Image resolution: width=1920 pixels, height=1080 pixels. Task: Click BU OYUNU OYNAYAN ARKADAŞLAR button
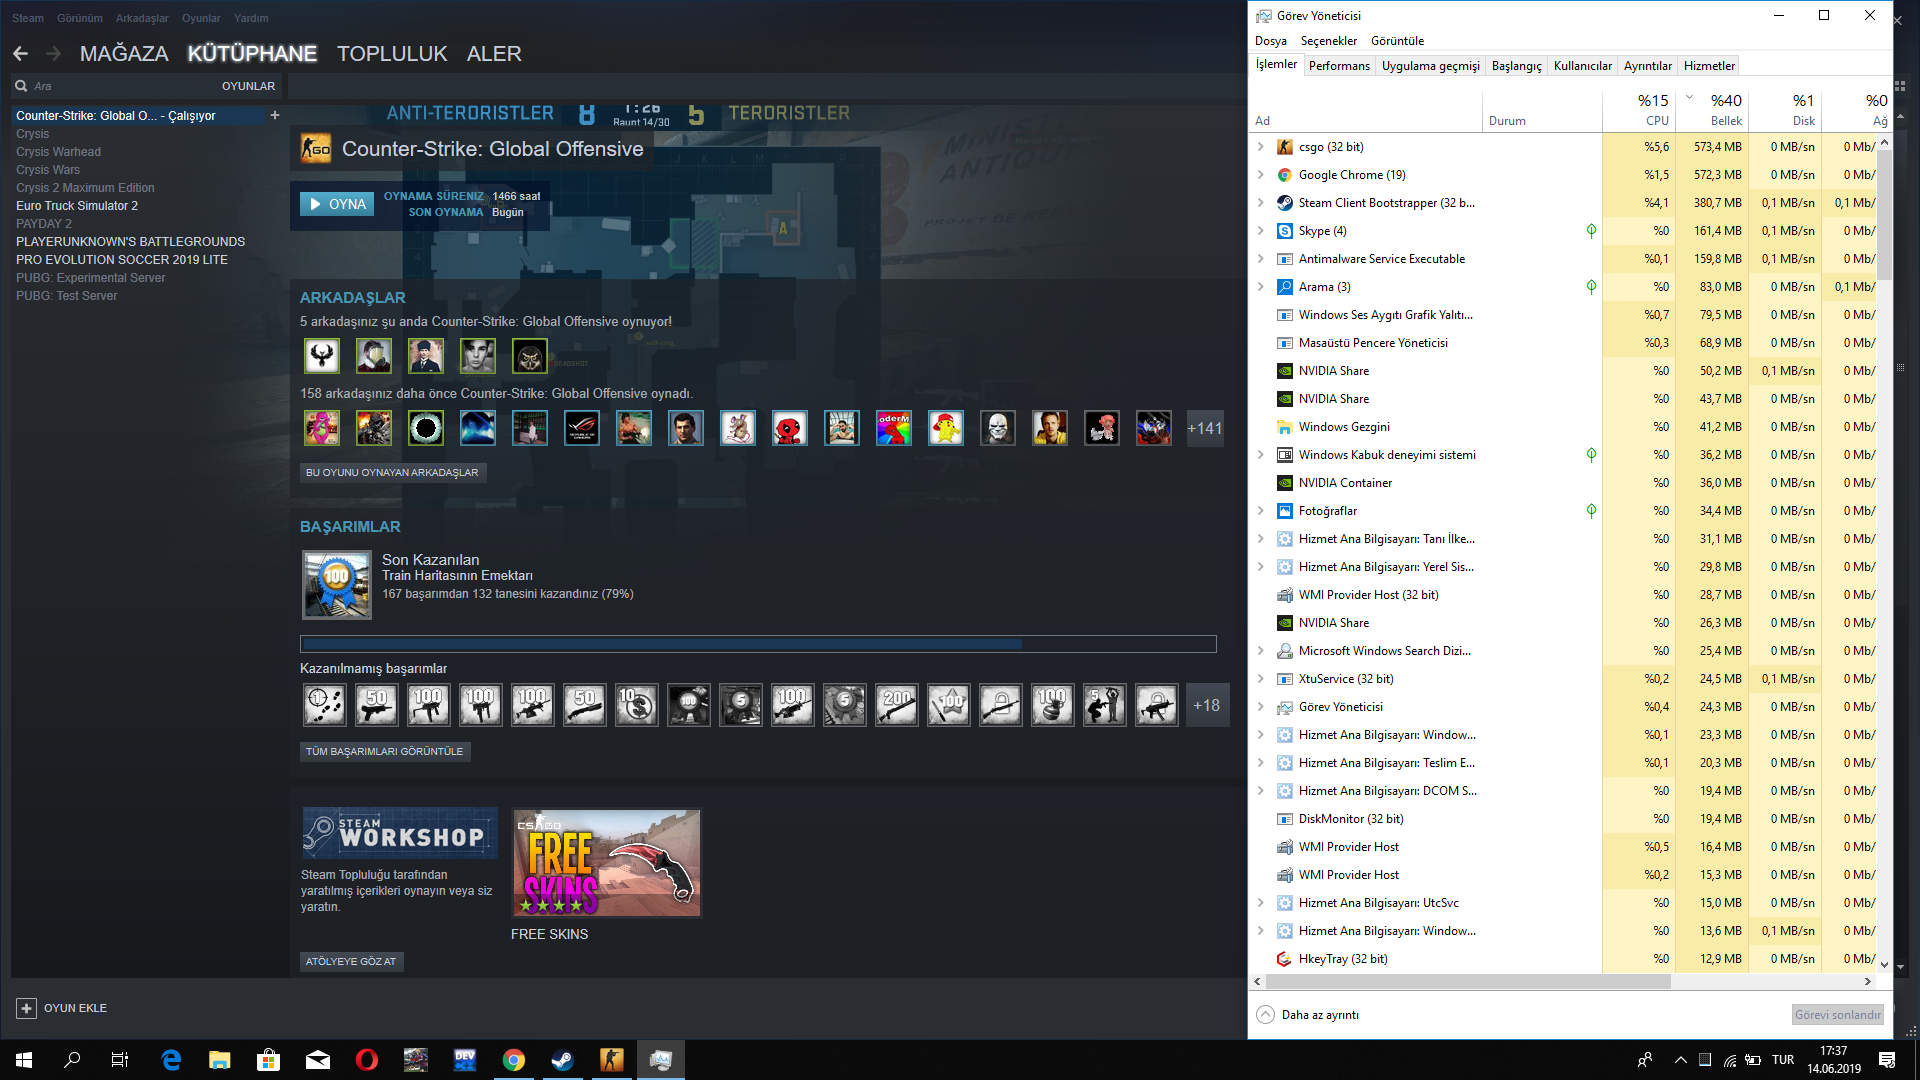pyautogui.click(x=393, y=472)
